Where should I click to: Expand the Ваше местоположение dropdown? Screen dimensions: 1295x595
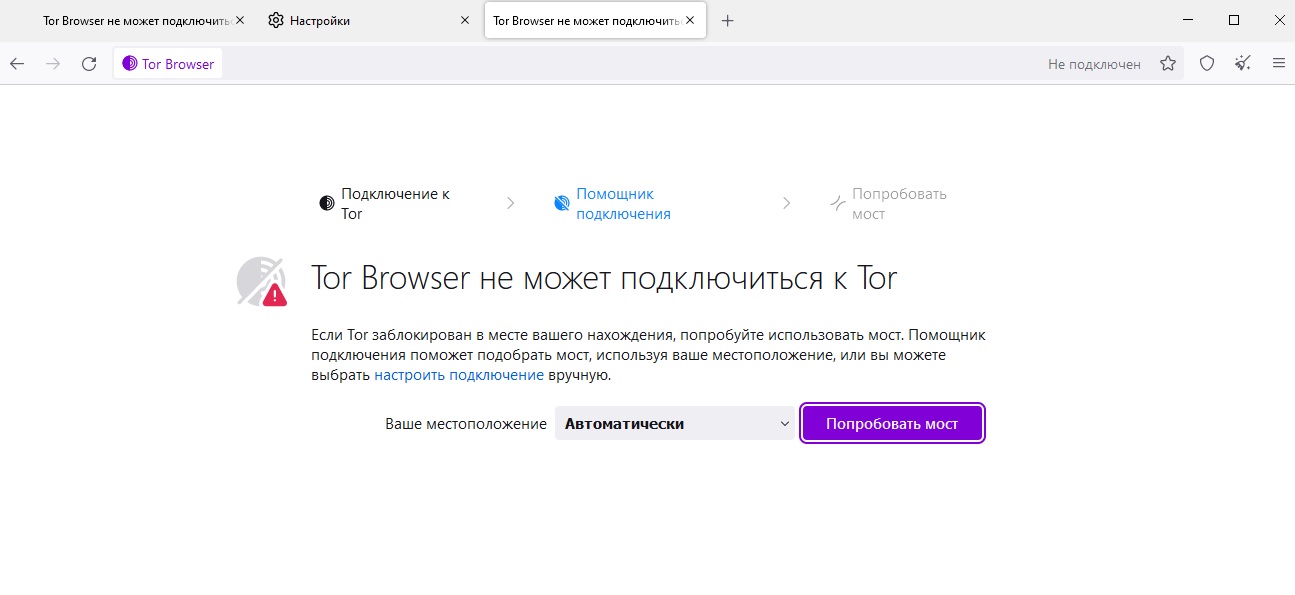[x=675, y=423]
